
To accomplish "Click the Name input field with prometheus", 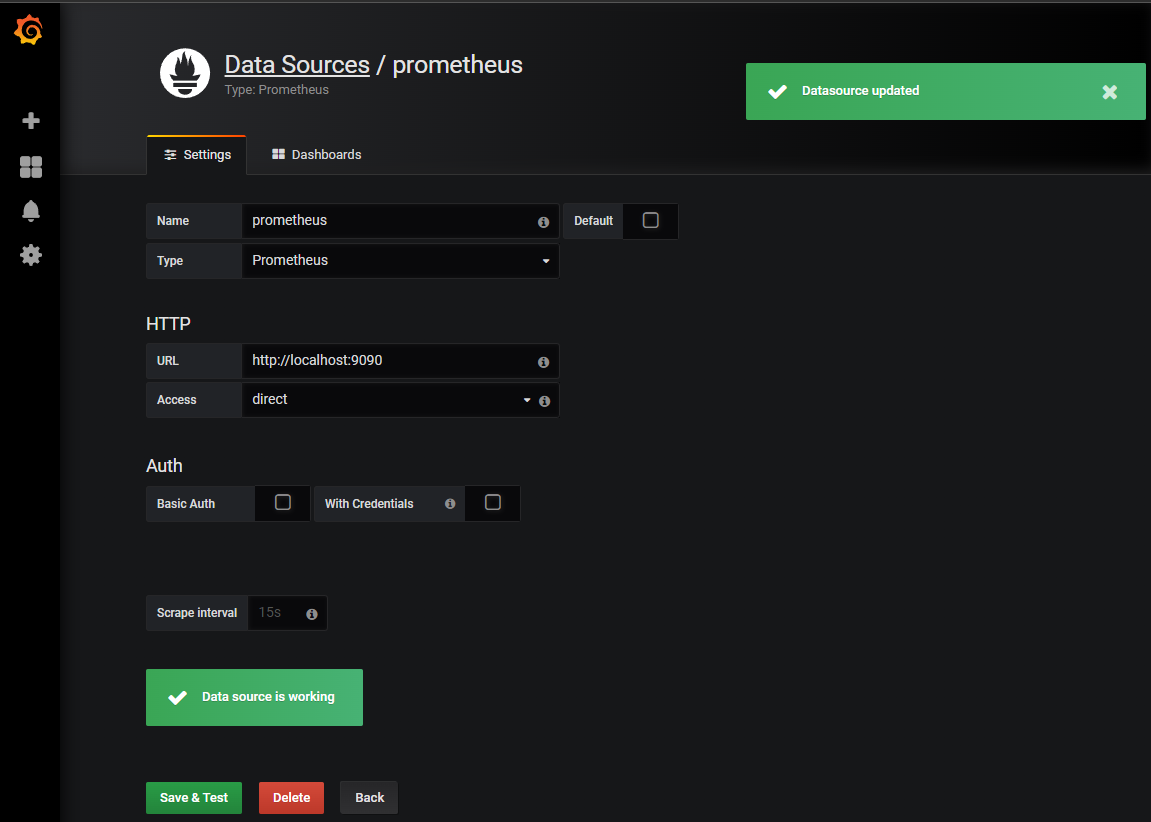I will tap(400, 221).
